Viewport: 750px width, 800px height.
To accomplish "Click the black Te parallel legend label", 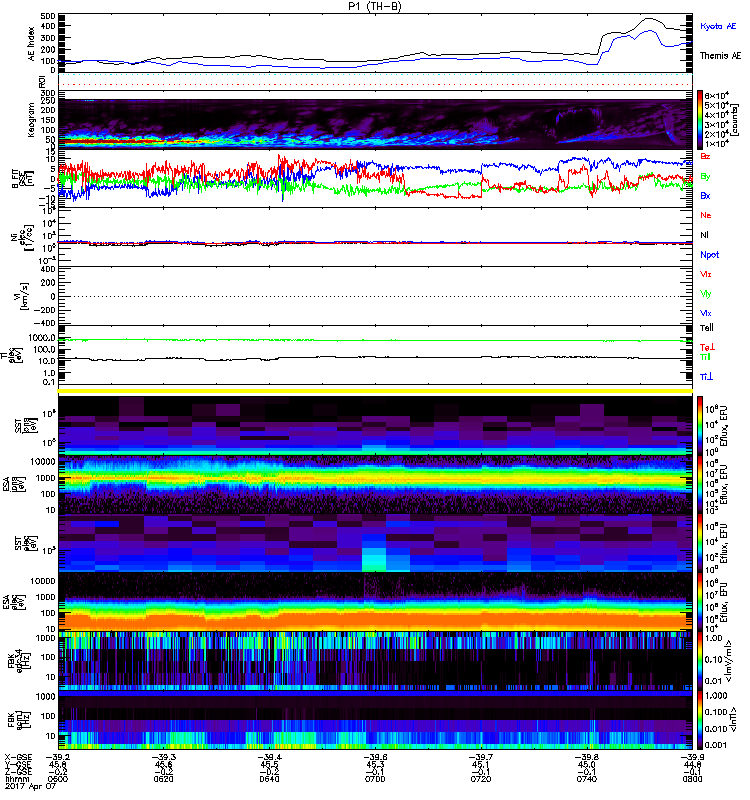I will [707, 328].
